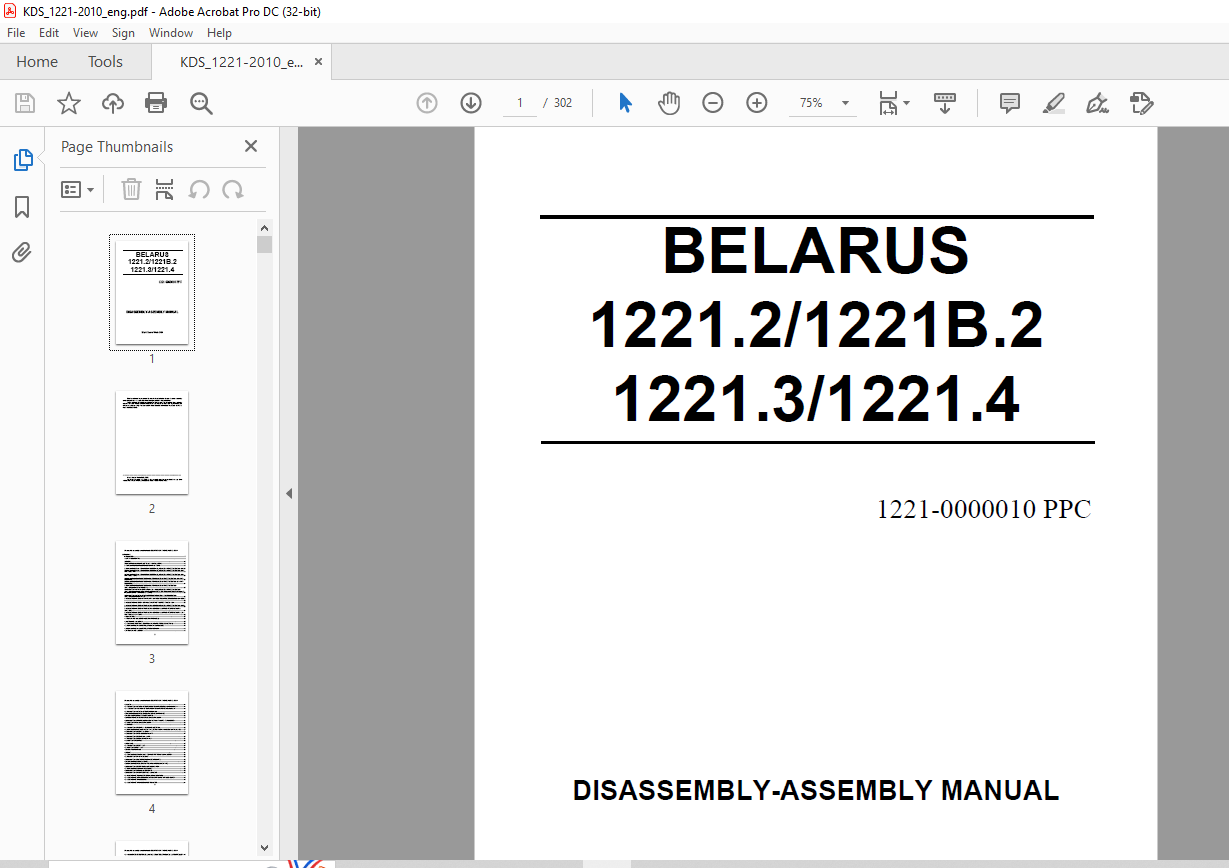
Task: Click the Page Thumbnails panel title
Action: coord(117,147)
